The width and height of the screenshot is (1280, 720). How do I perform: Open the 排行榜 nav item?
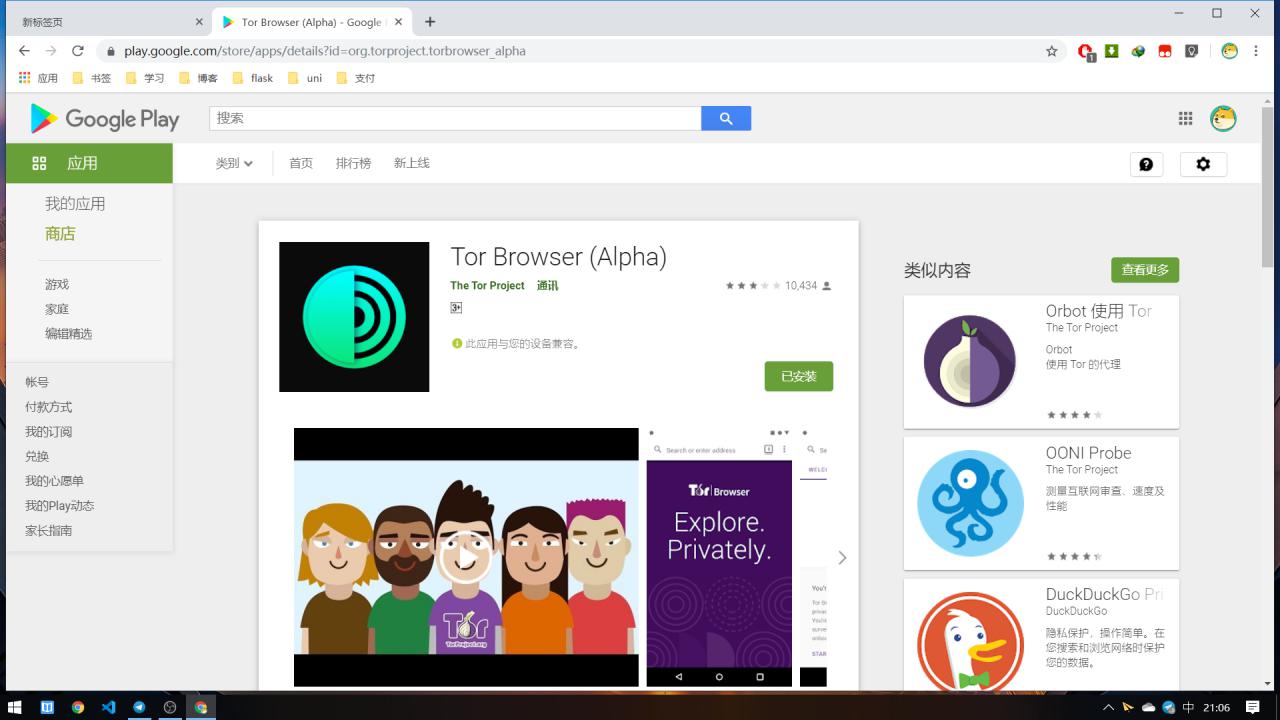click(353, 163)
